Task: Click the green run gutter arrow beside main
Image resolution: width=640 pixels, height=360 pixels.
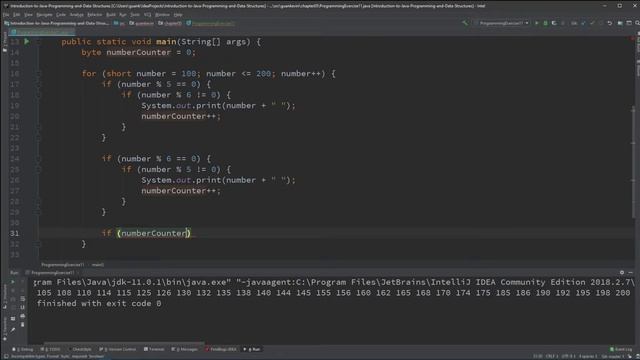Action: [x=27, y=41]
